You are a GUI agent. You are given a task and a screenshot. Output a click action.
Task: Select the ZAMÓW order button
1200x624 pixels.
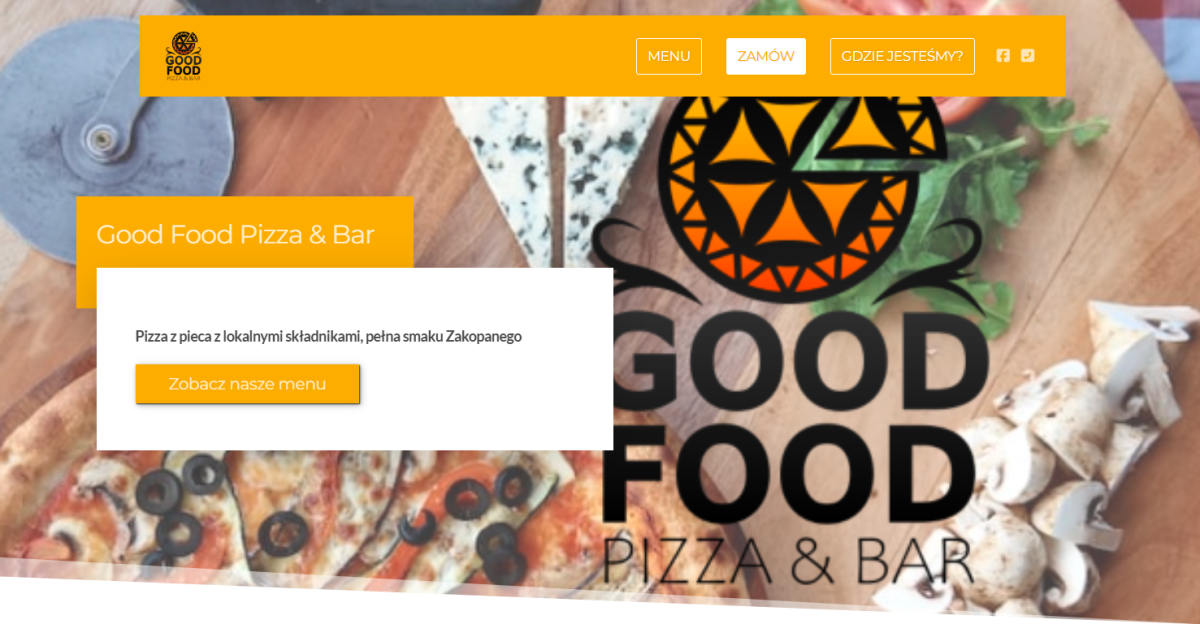[x=766, y=56]
